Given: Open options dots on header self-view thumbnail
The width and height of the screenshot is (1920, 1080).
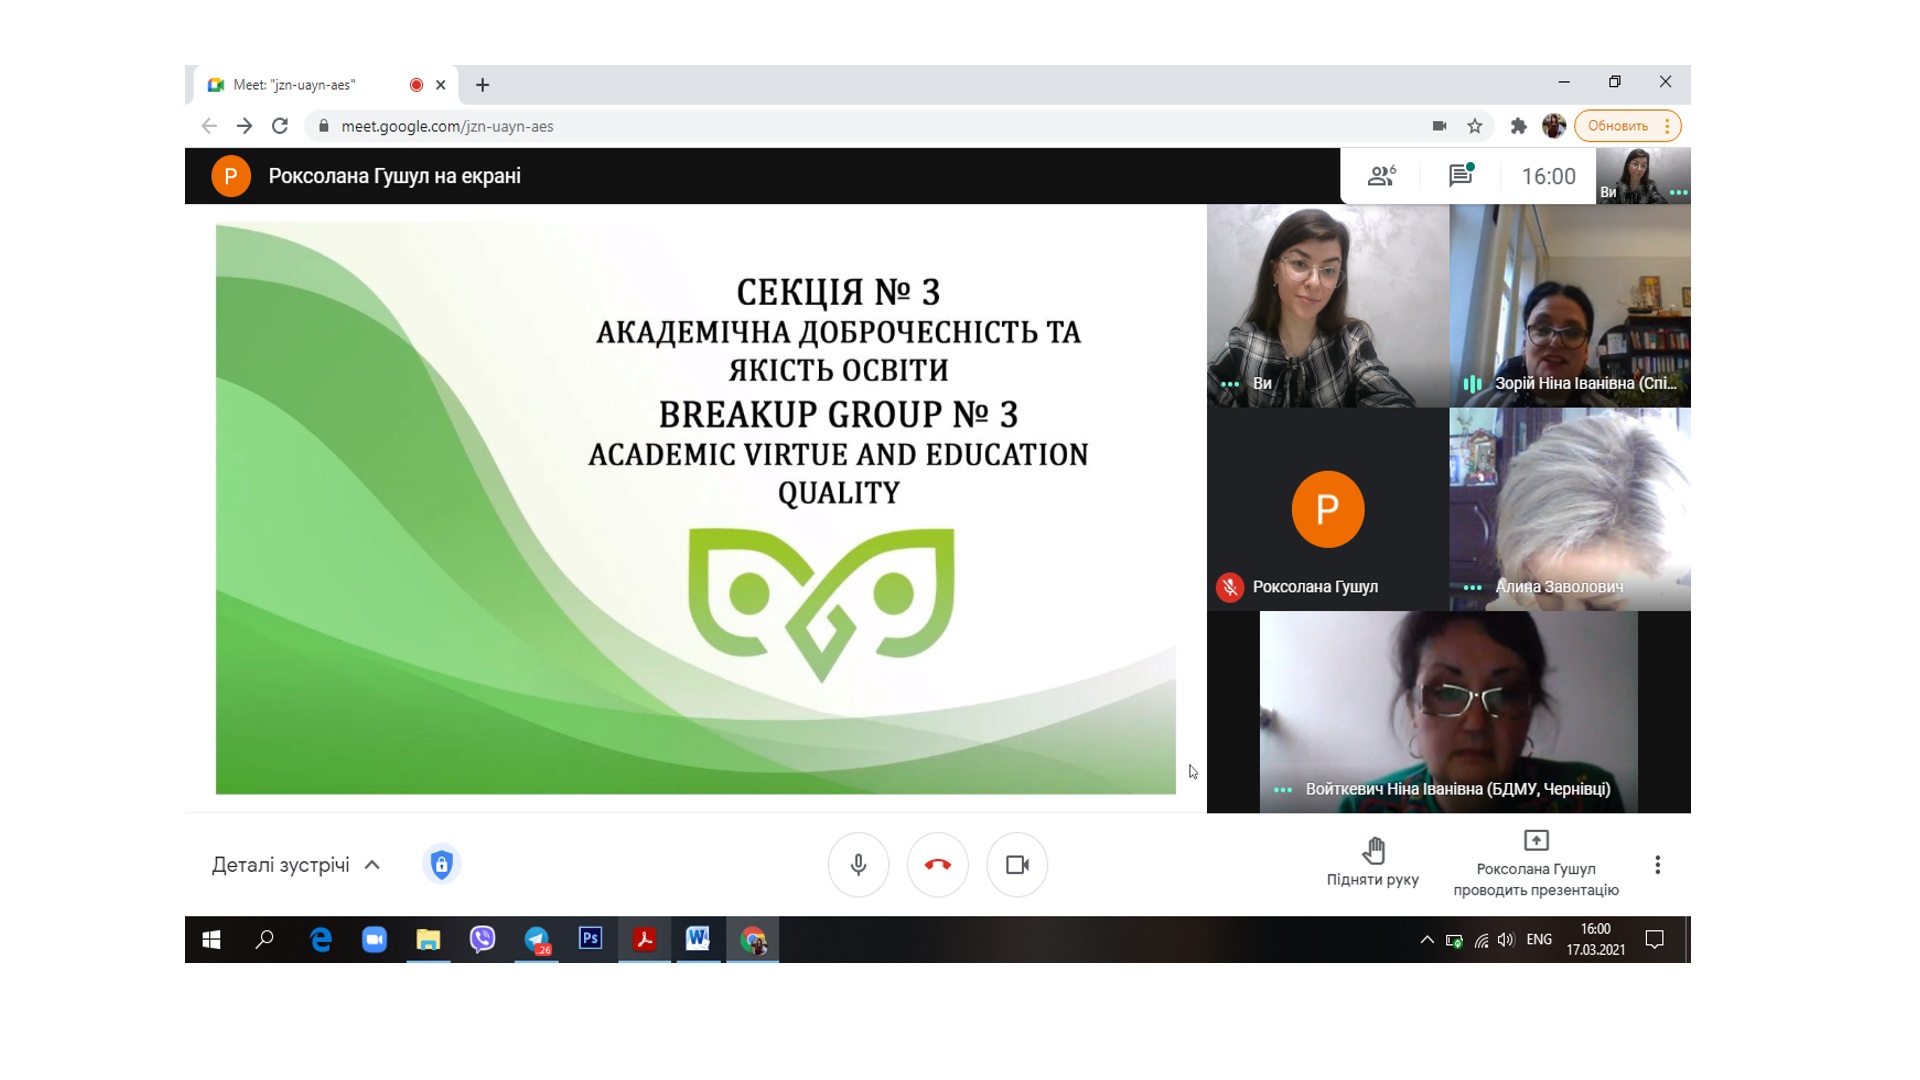Looking at the screenshot, I should [1678, 192].
